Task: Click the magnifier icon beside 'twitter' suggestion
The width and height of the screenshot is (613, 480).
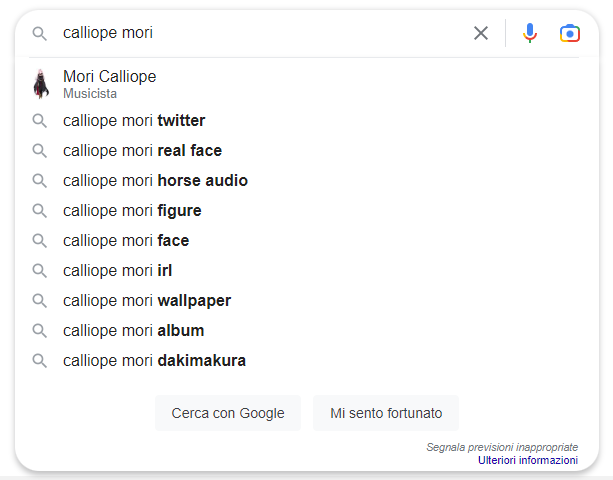Action: pyautogui.click(x=39, y=121)
